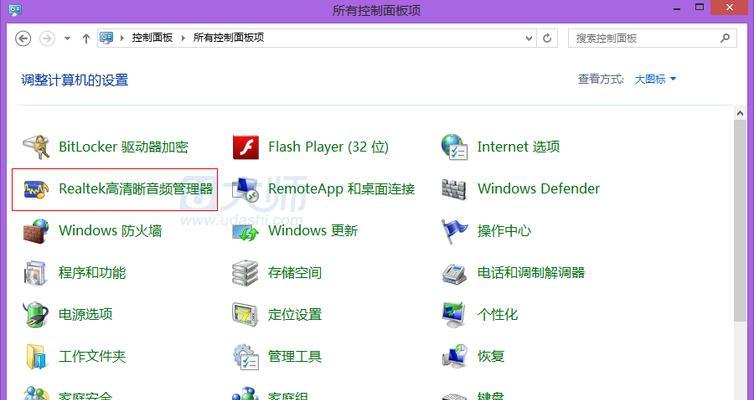Expand the address bar history dropdown
Image resolution: width=754 pixels, height=400 pixels.
529,38
